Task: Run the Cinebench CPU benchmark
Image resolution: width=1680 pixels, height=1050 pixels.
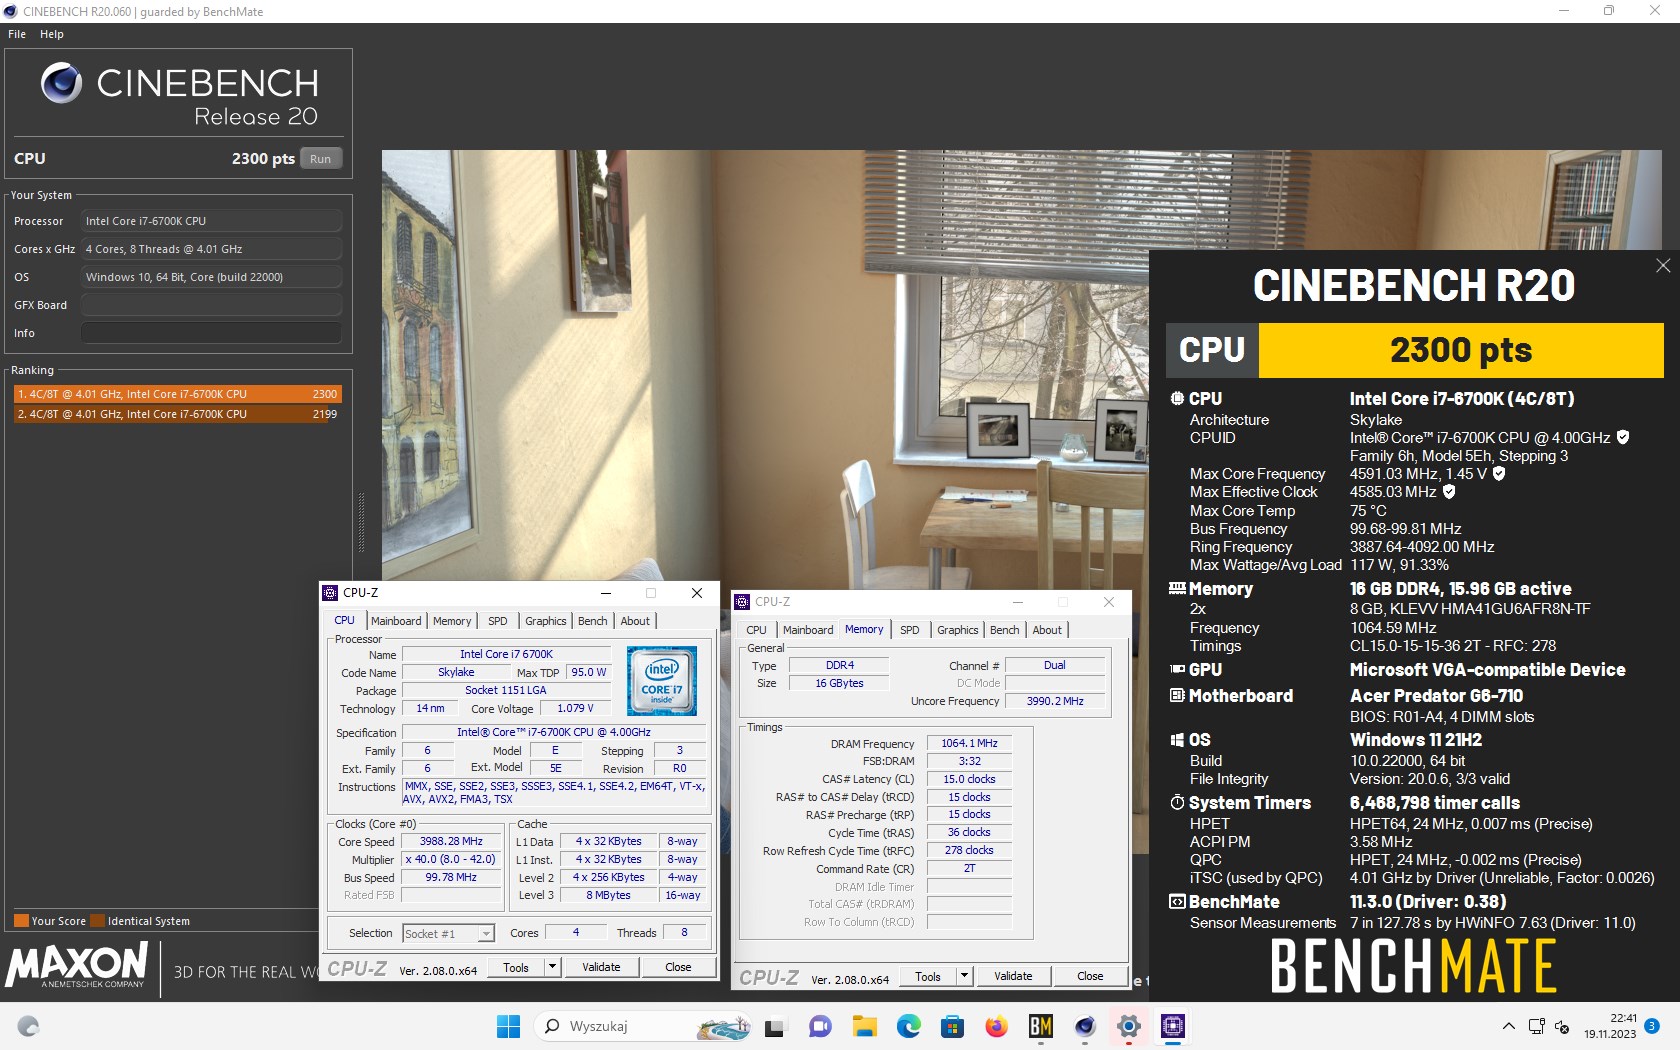Action: [320, 159]
